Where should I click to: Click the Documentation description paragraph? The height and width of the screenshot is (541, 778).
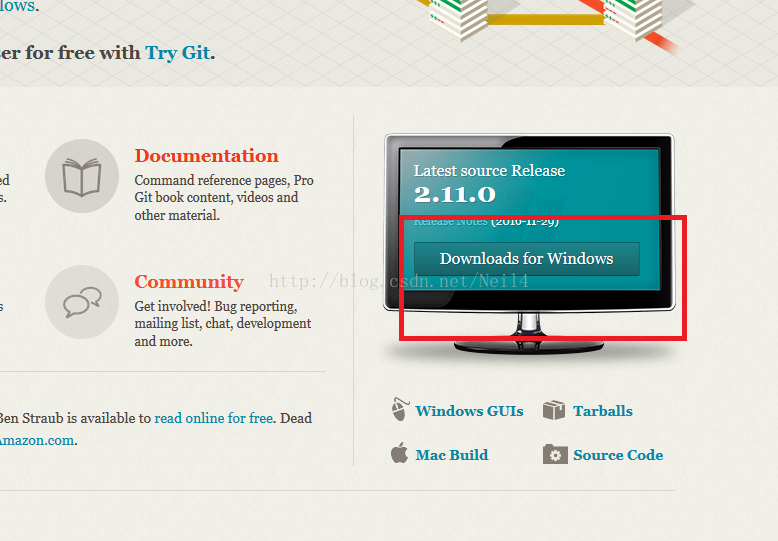(224, 198)
